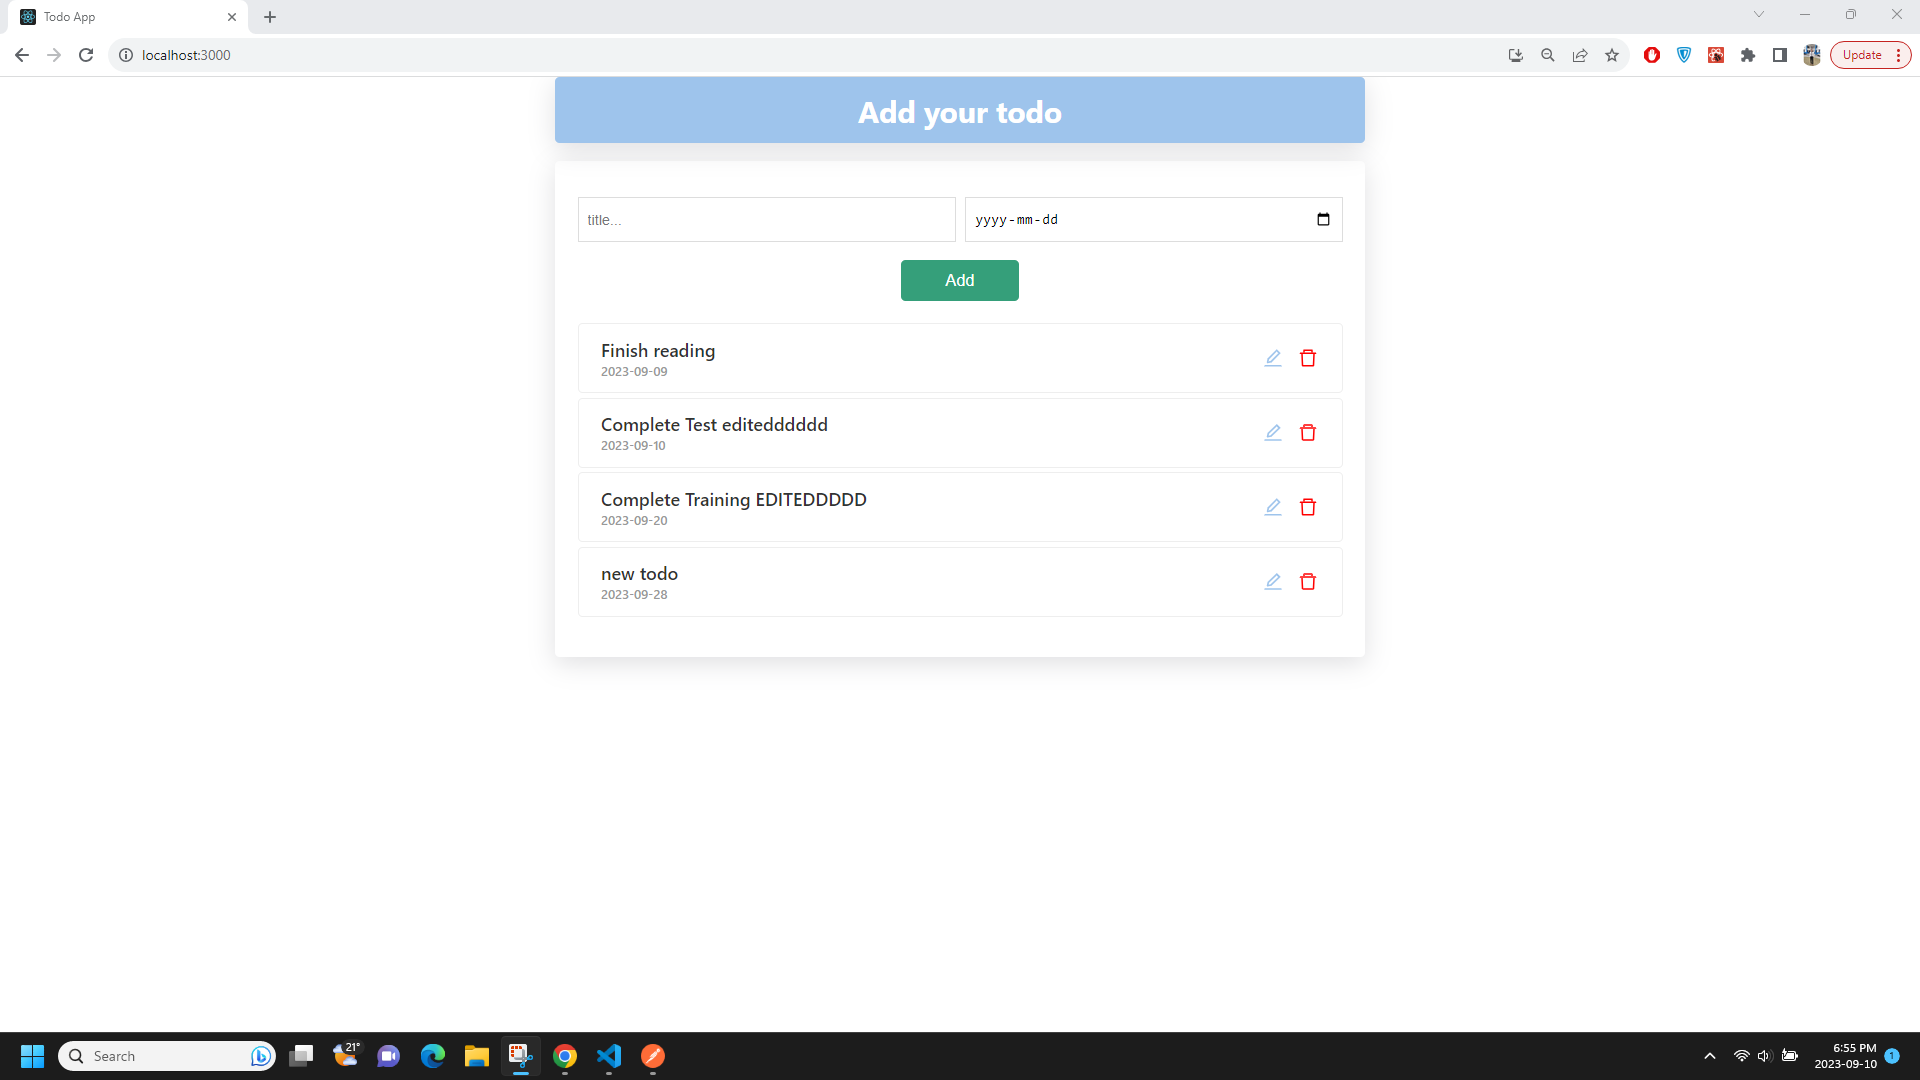Image resolution: width=1920 pixels, height=1080 pixels.
Task: Show hidden system tray icons
Action: 1710,1056
